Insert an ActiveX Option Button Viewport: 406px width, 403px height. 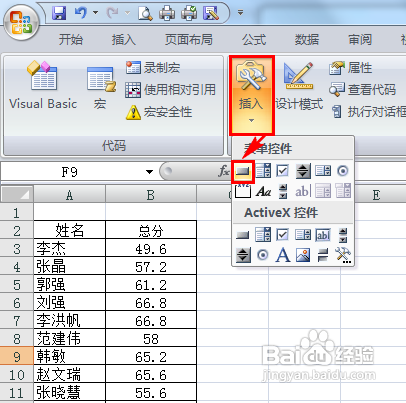[x=263, y=255]
